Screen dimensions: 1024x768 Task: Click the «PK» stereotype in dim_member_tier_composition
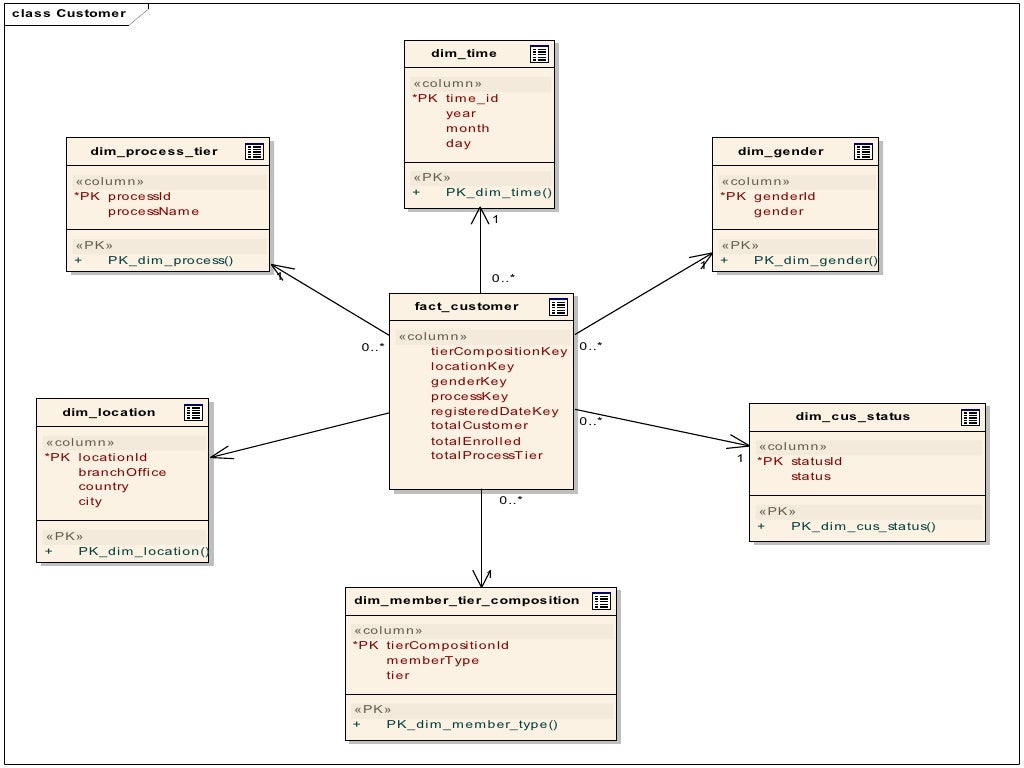click(372, 710)
